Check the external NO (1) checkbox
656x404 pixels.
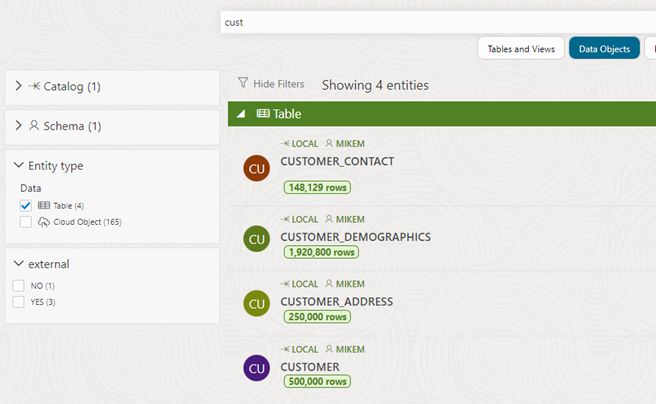[18, 286]
